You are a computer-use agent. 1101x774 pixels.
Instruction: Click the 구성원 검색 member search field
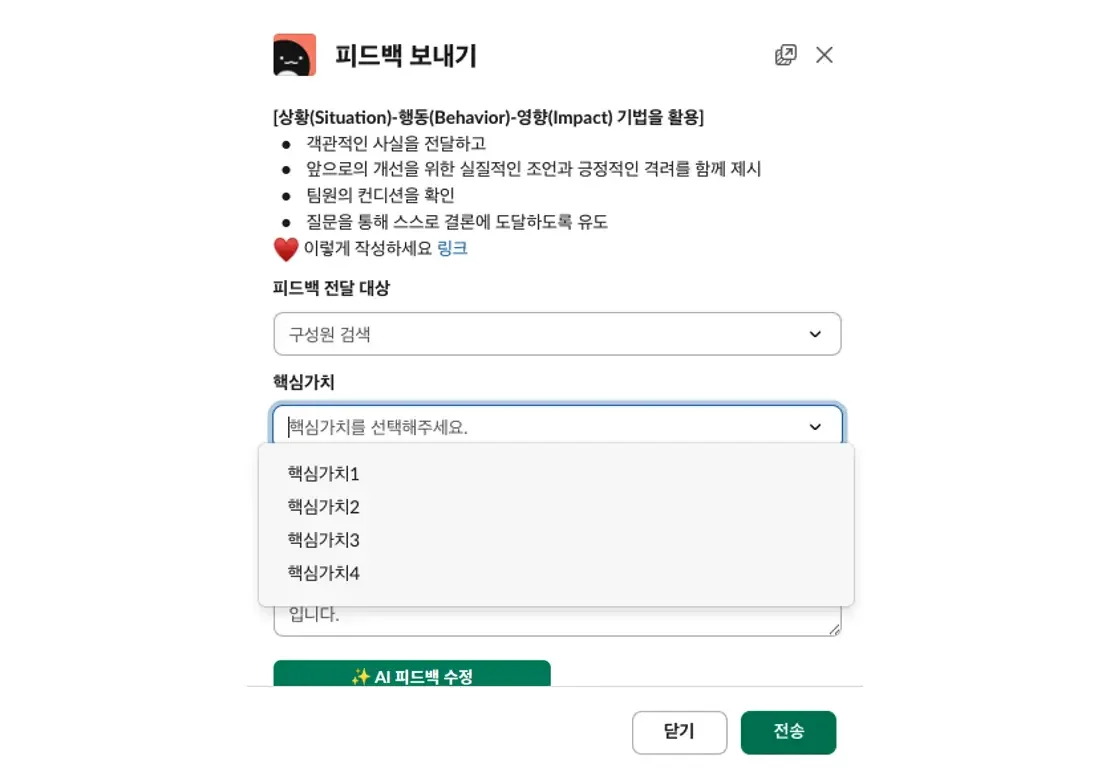pos(540,334)
